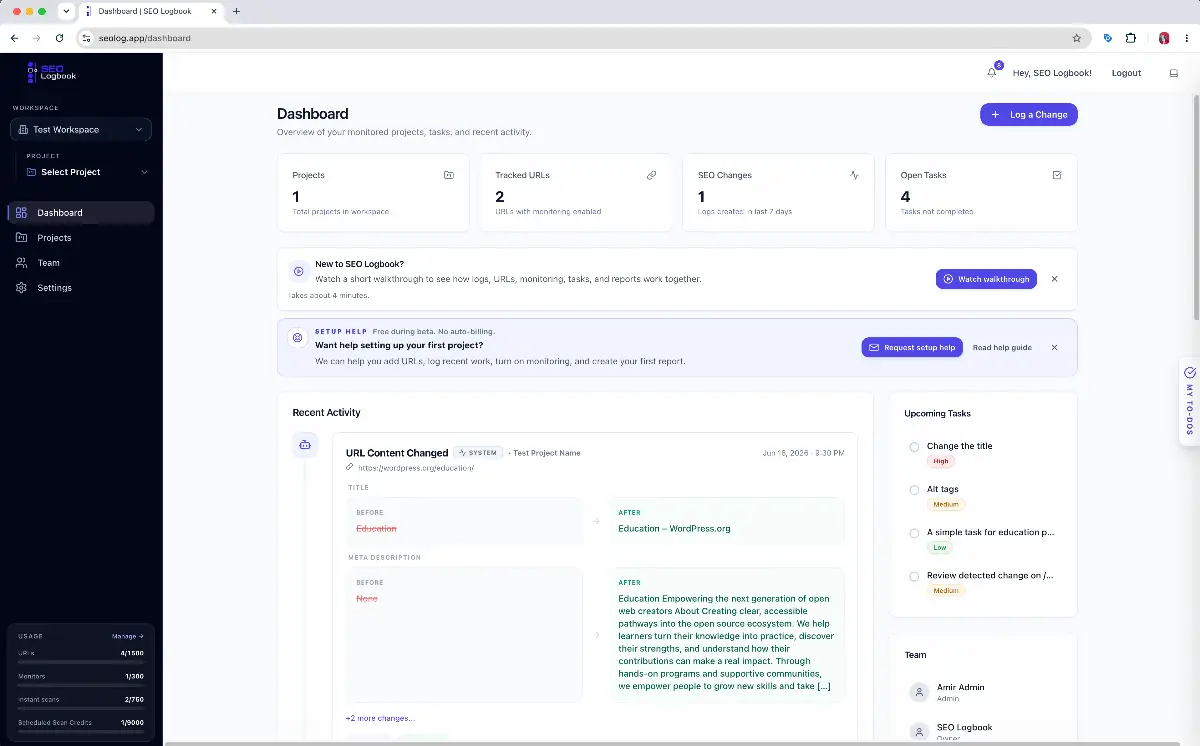Bookmark this page with the star icon
This screenshot has height=746, width=1200.
point(1077,38)
